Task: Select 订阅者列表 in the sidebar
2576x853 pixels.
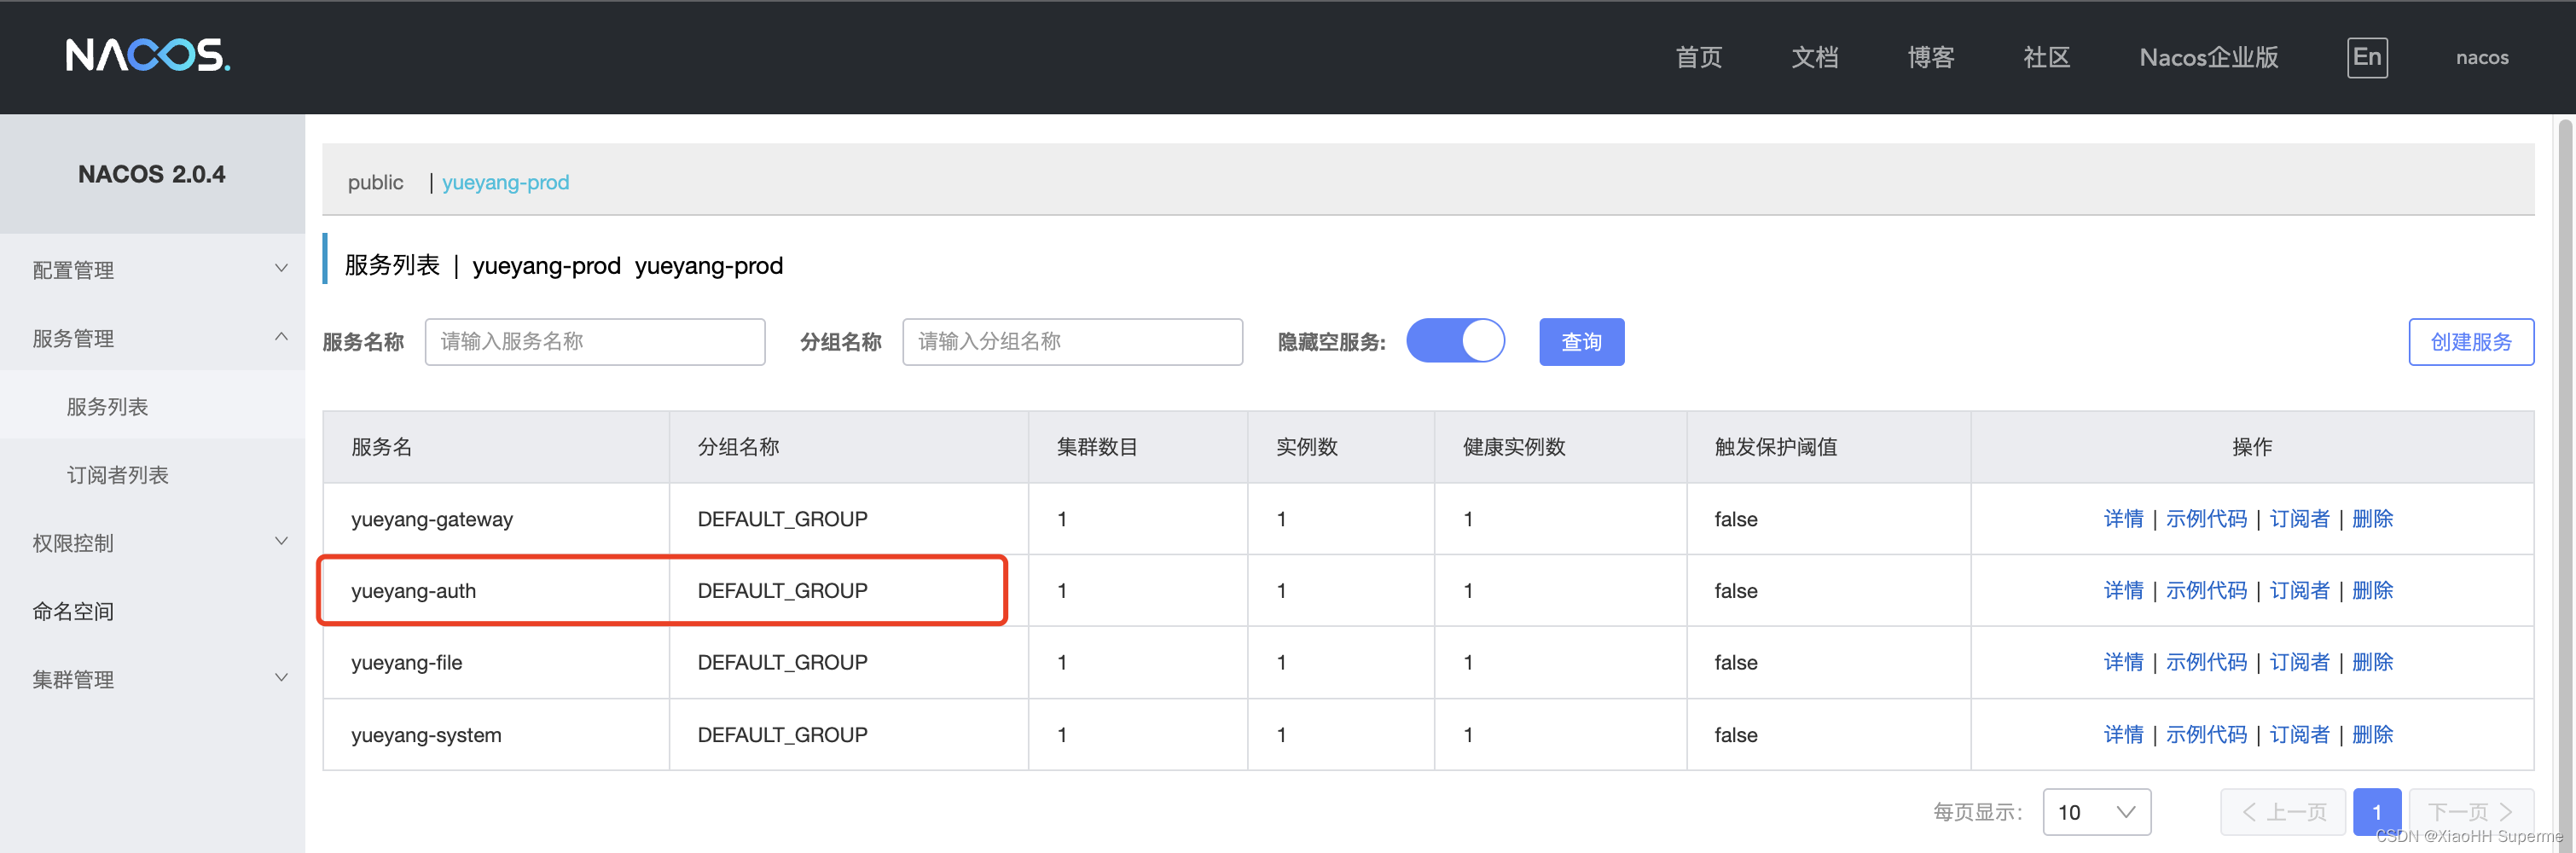Action: [152, 474]
